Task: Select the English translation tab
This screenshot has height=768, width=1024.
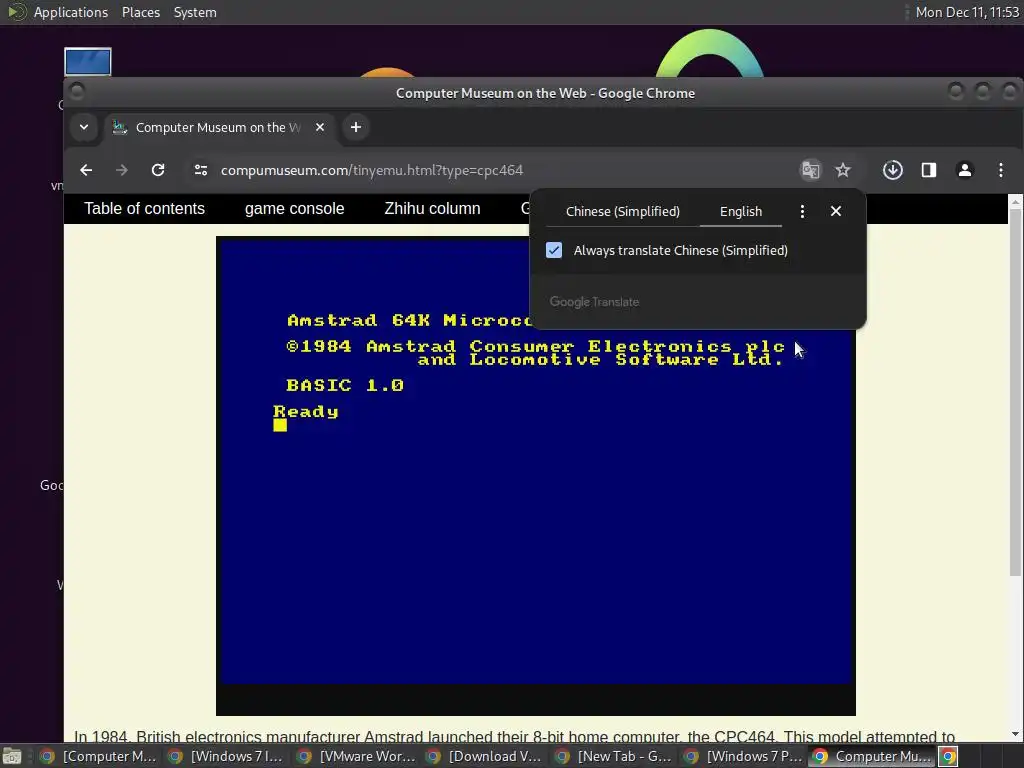Action: pos(741,212)
